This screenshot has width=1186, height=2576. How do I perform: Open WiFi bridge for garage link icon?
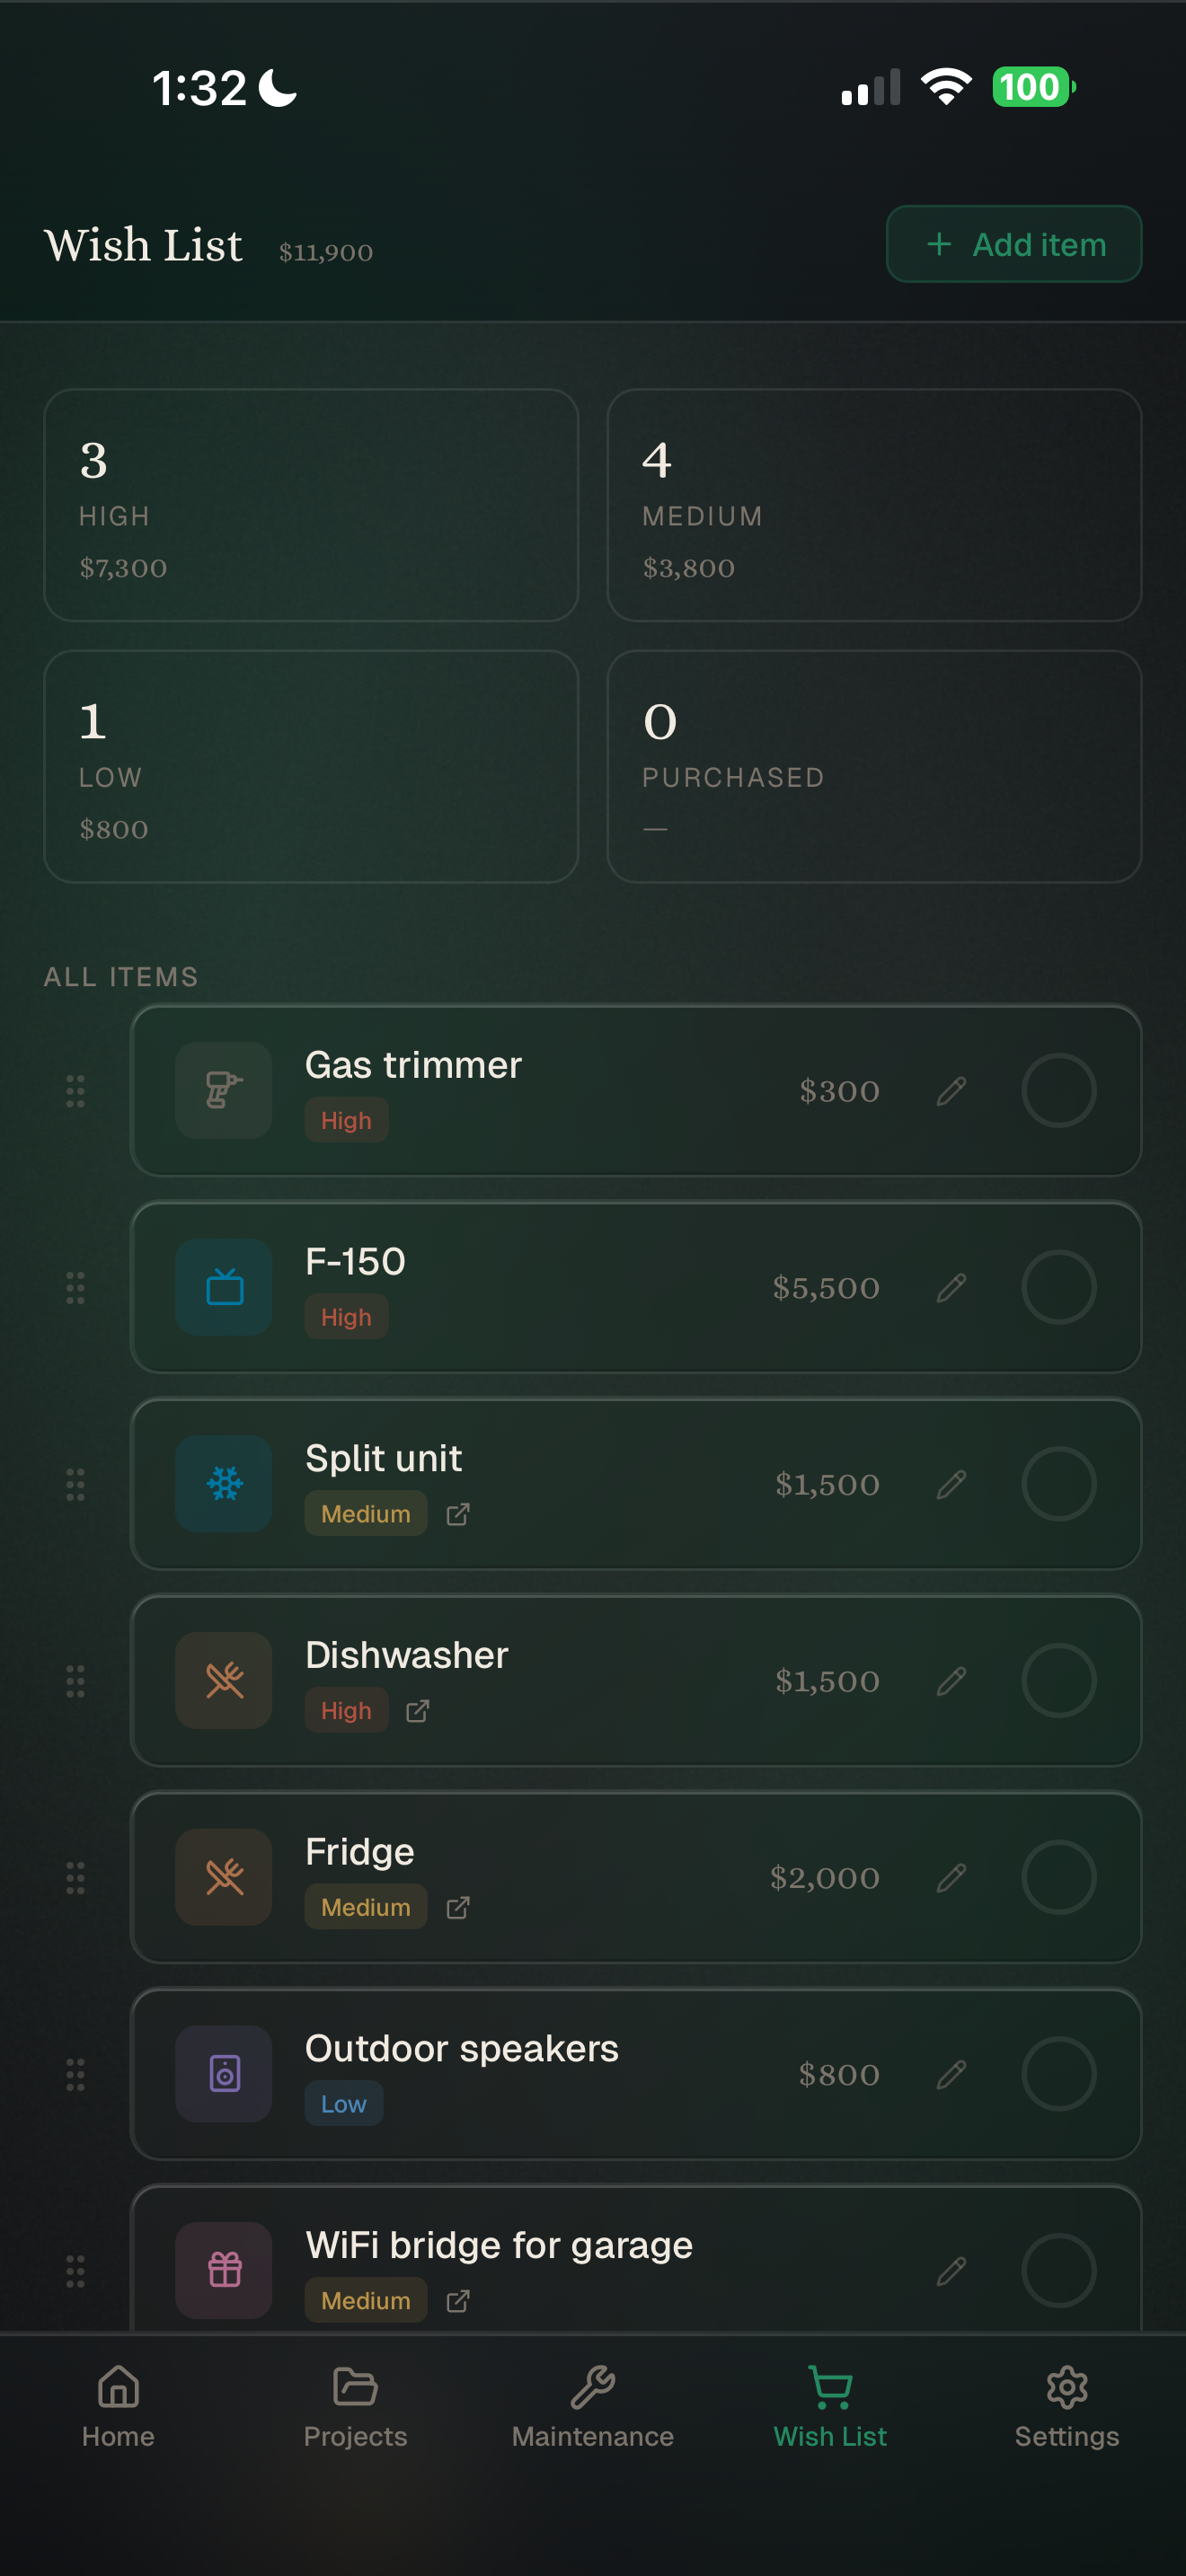(458, 2301)
